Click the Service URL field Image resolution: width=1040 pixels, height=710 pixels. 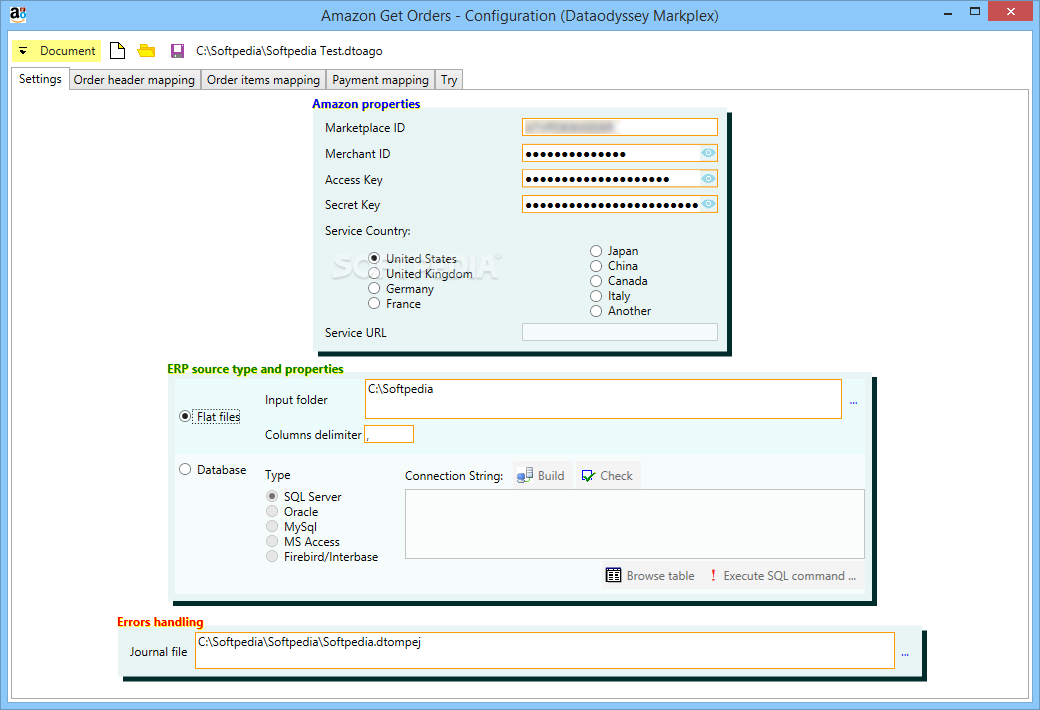[619, 332]
